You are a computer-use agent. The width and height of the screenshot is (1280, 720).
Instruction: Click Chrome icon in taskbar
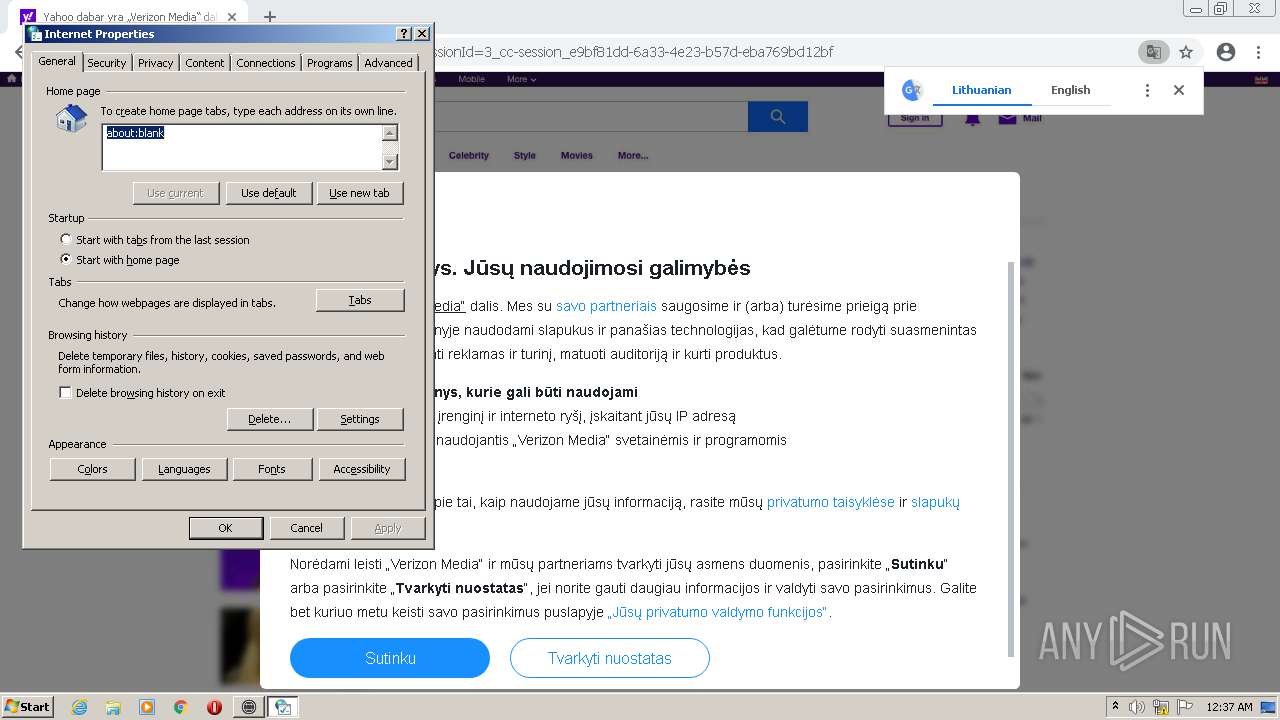tap(181, 707)
